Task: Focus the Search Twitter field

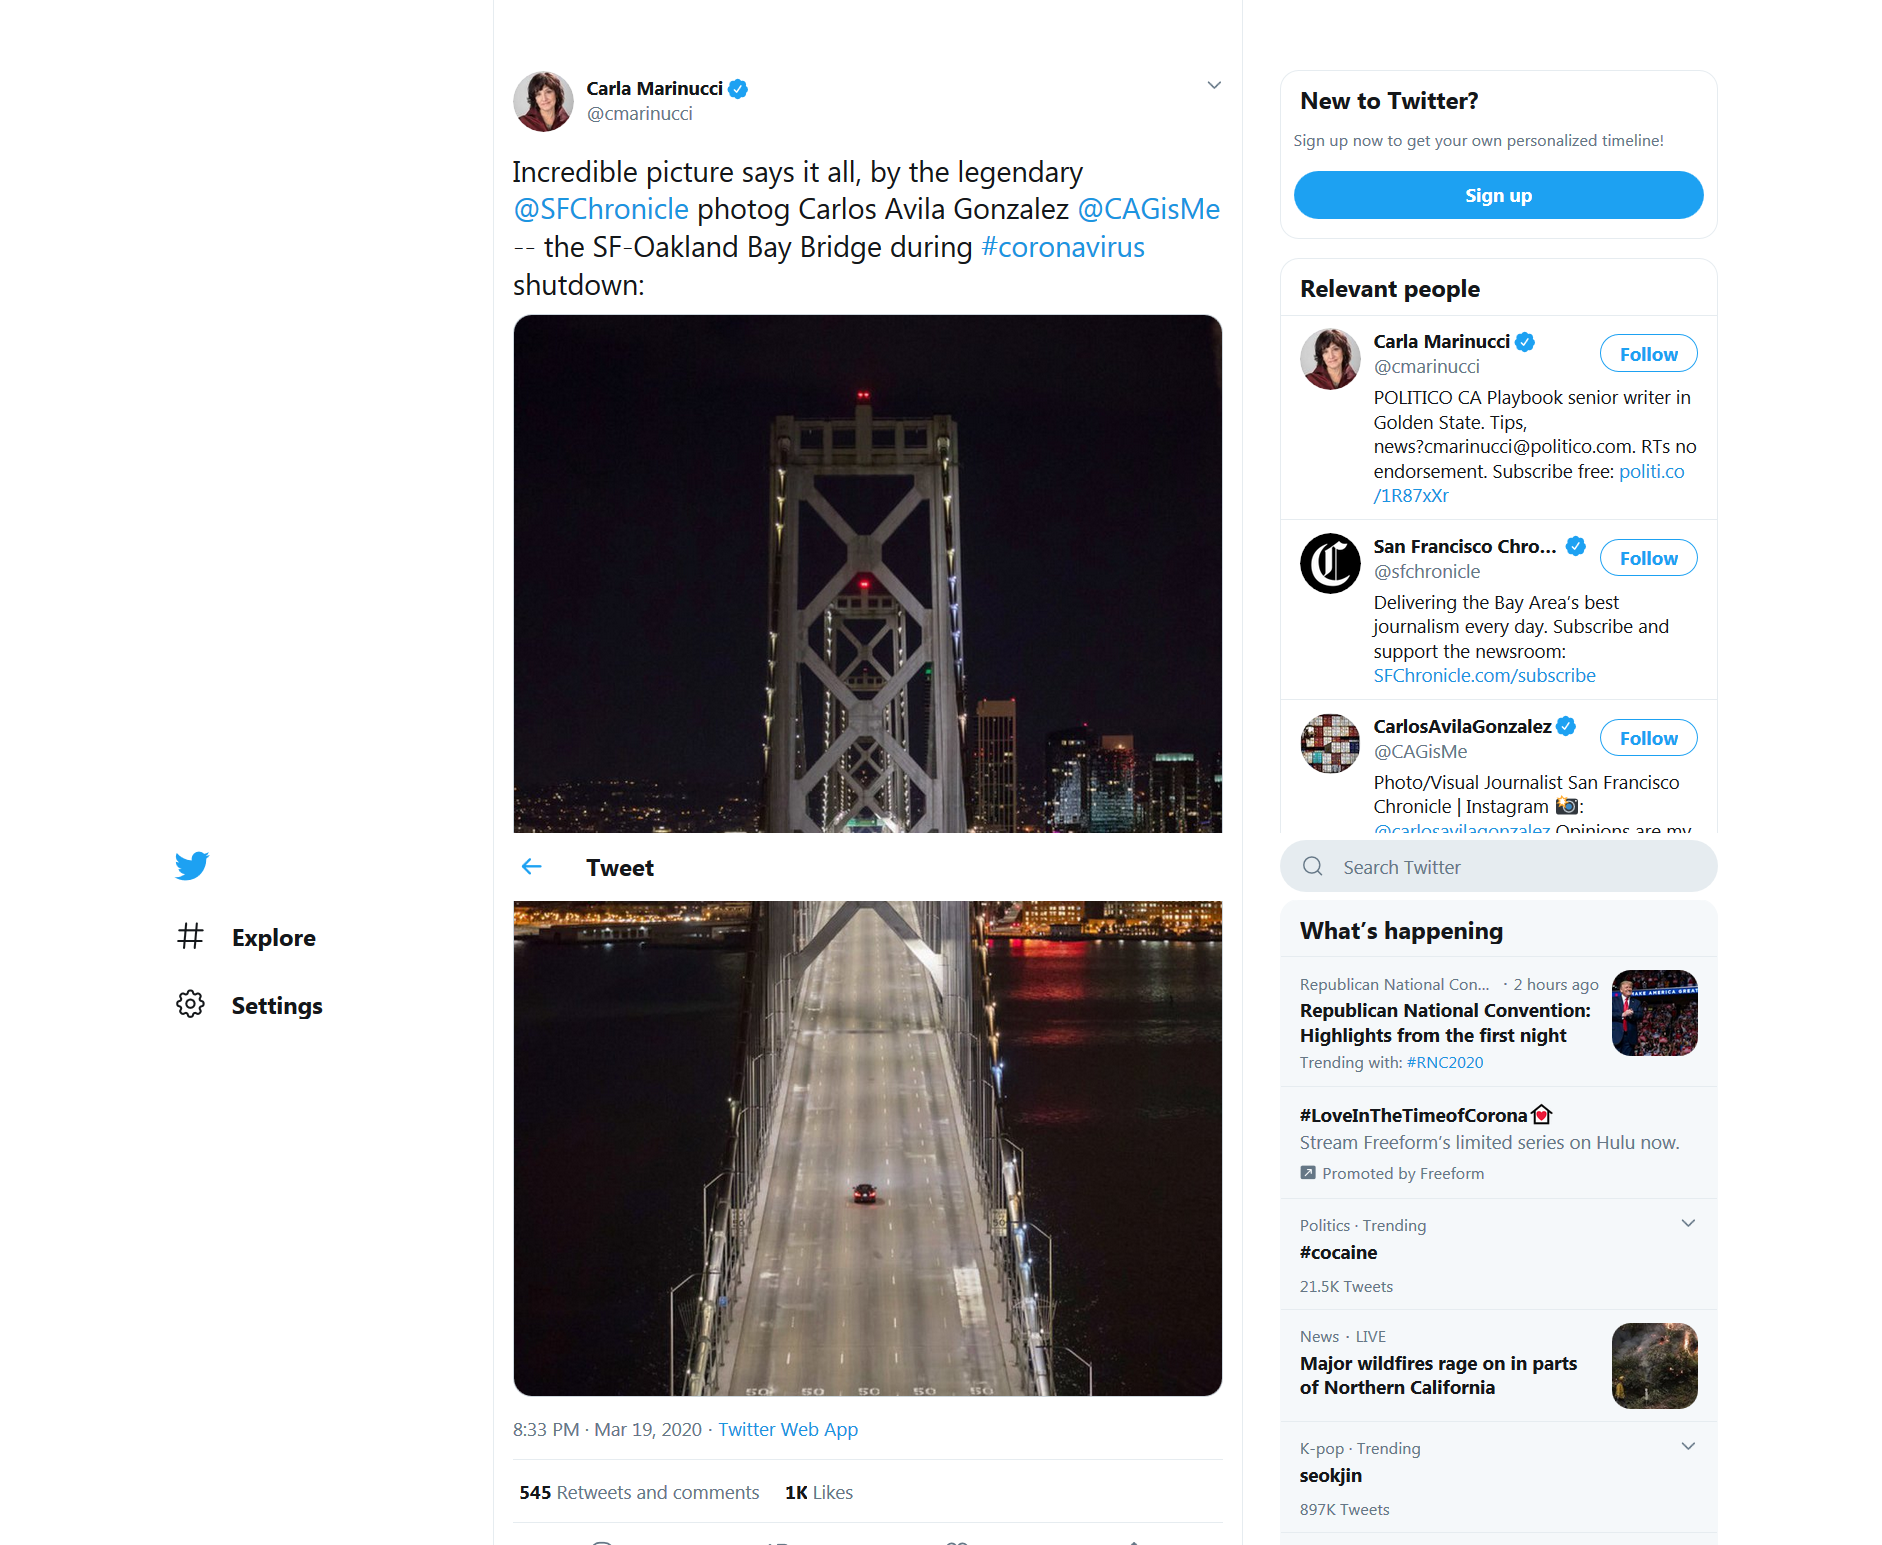Action: tap(1500, 867)
